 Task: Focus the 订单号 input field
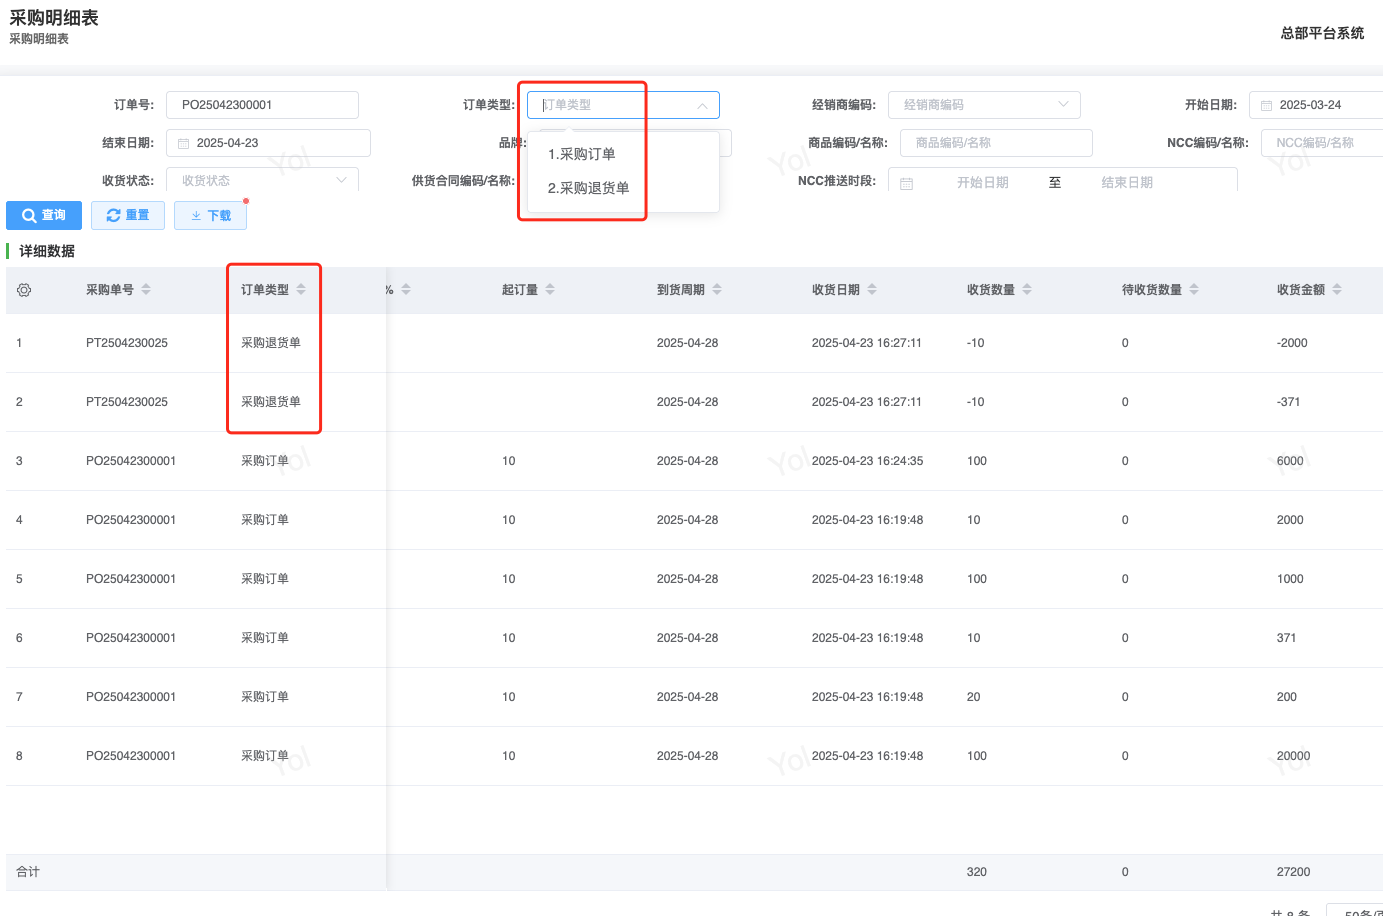coord(262,105)
